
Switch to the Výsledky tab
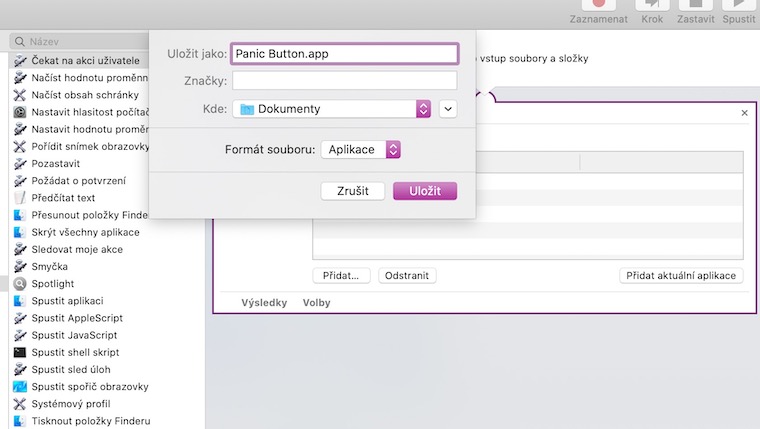click(x=264, y=302)
